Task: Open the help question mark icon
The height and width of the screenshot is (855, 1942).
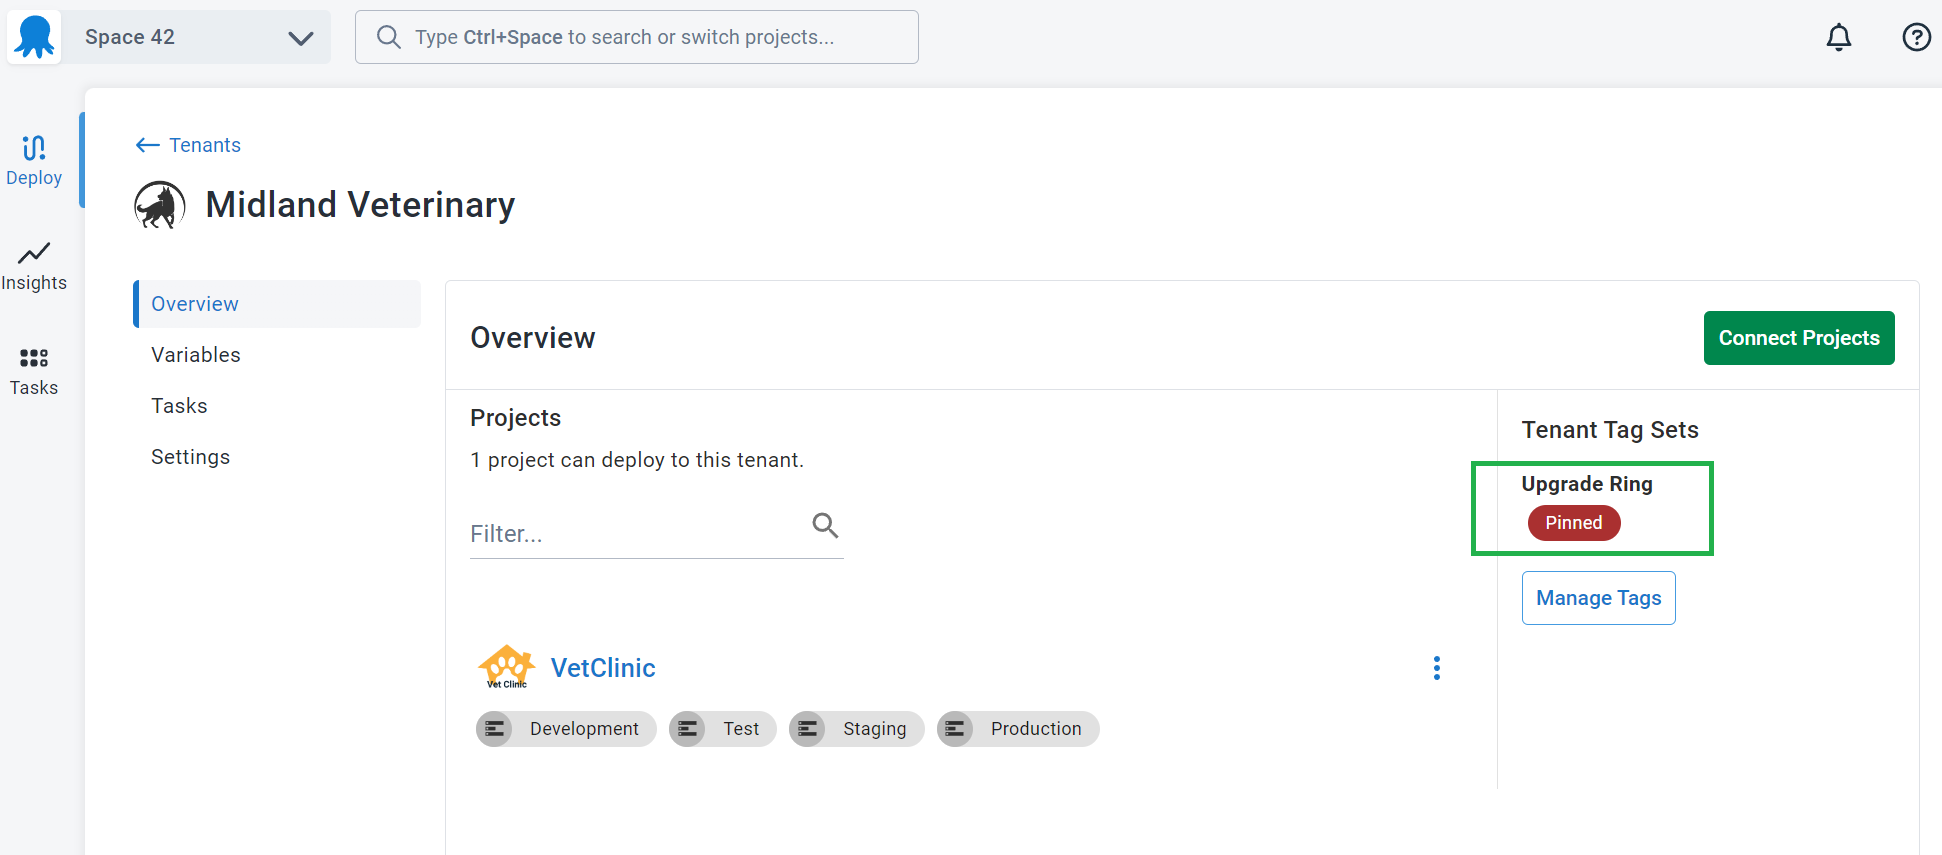Action: point(1916,37)
